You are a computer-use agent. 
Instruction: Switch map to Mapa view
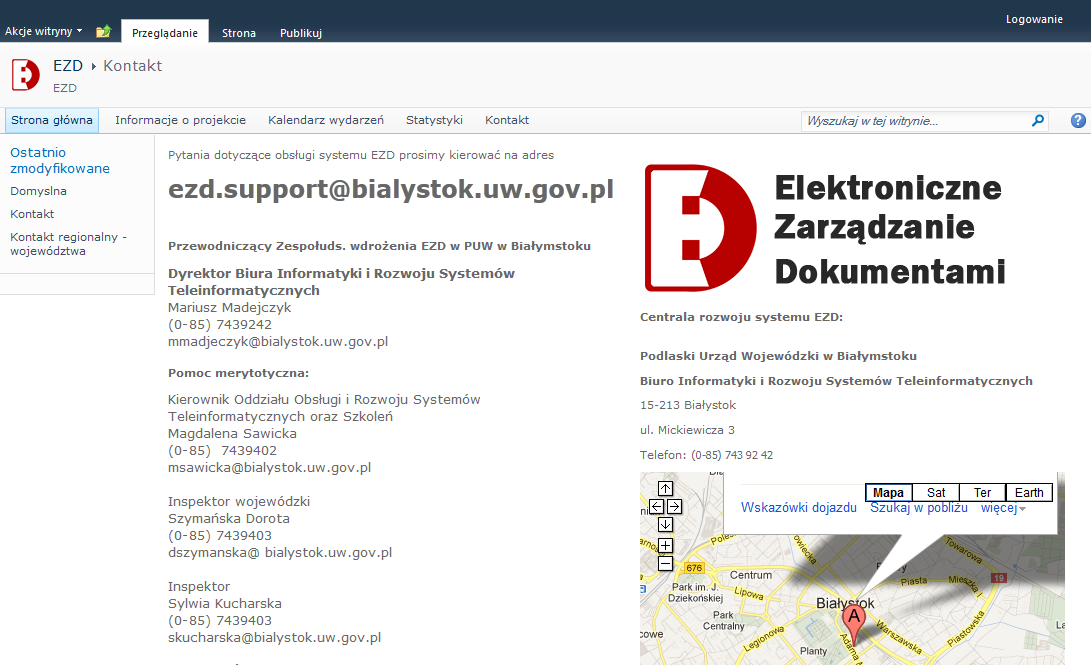tap(889, 492)
